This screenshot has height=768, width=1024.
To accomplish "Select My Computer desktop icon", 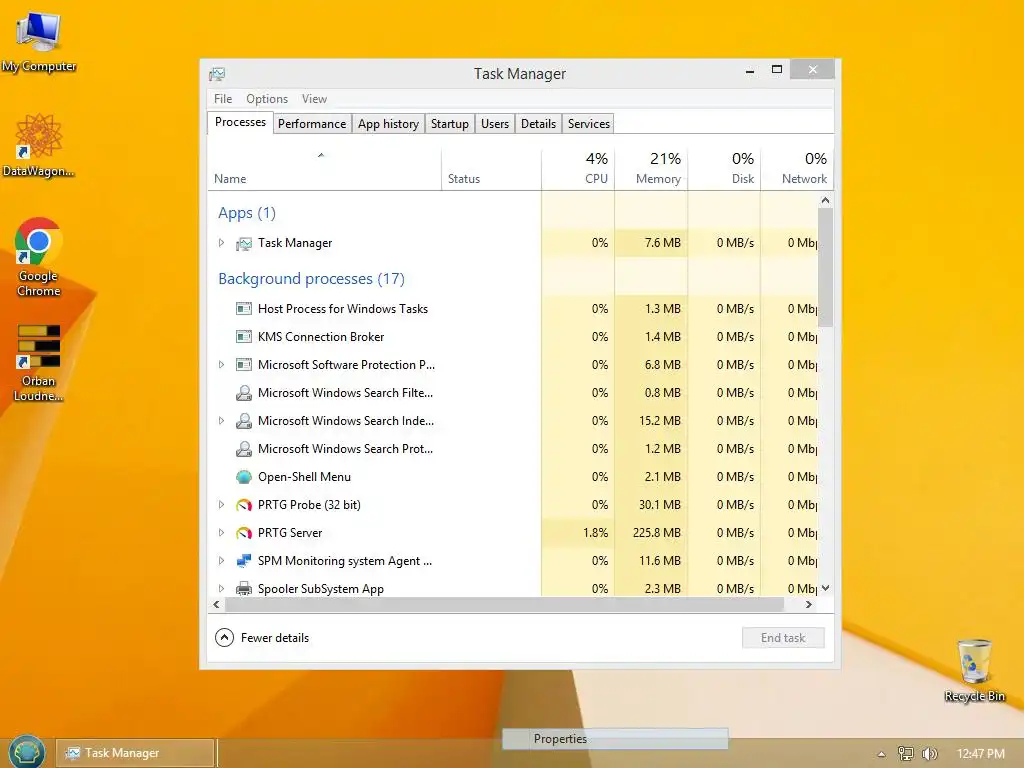I will pyautogui.click(x=39, y=42).
